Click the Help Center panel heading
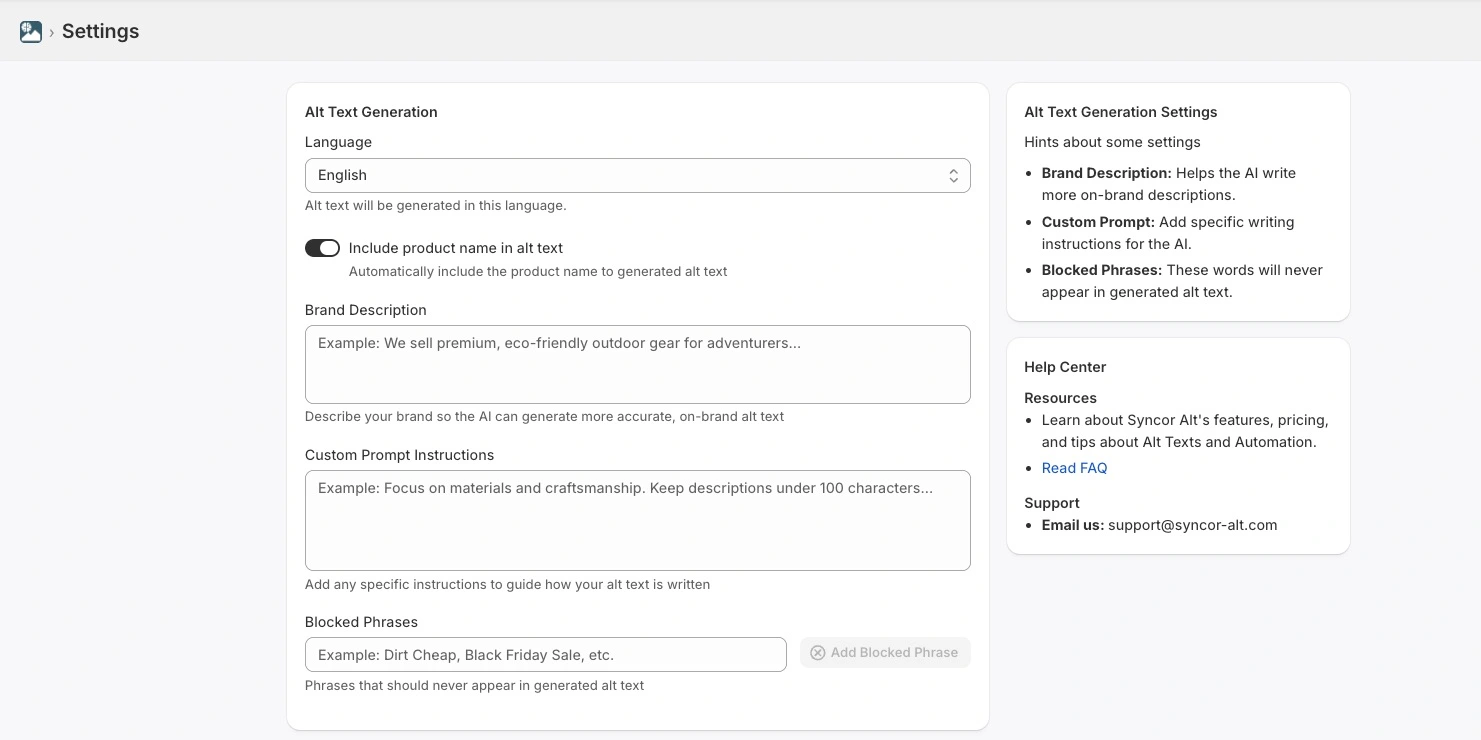Screen dimensions: 1481x740 pyautogui.click(x=1064, y=367)
